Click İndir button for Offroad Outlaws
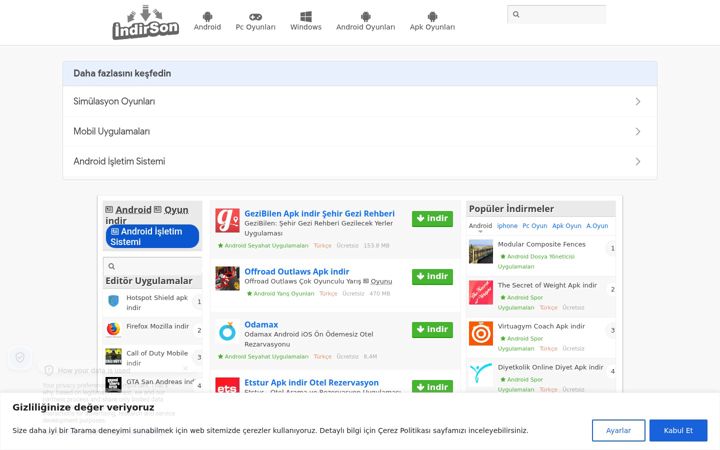This screenshot has width=720, height=450. [432, 277]
